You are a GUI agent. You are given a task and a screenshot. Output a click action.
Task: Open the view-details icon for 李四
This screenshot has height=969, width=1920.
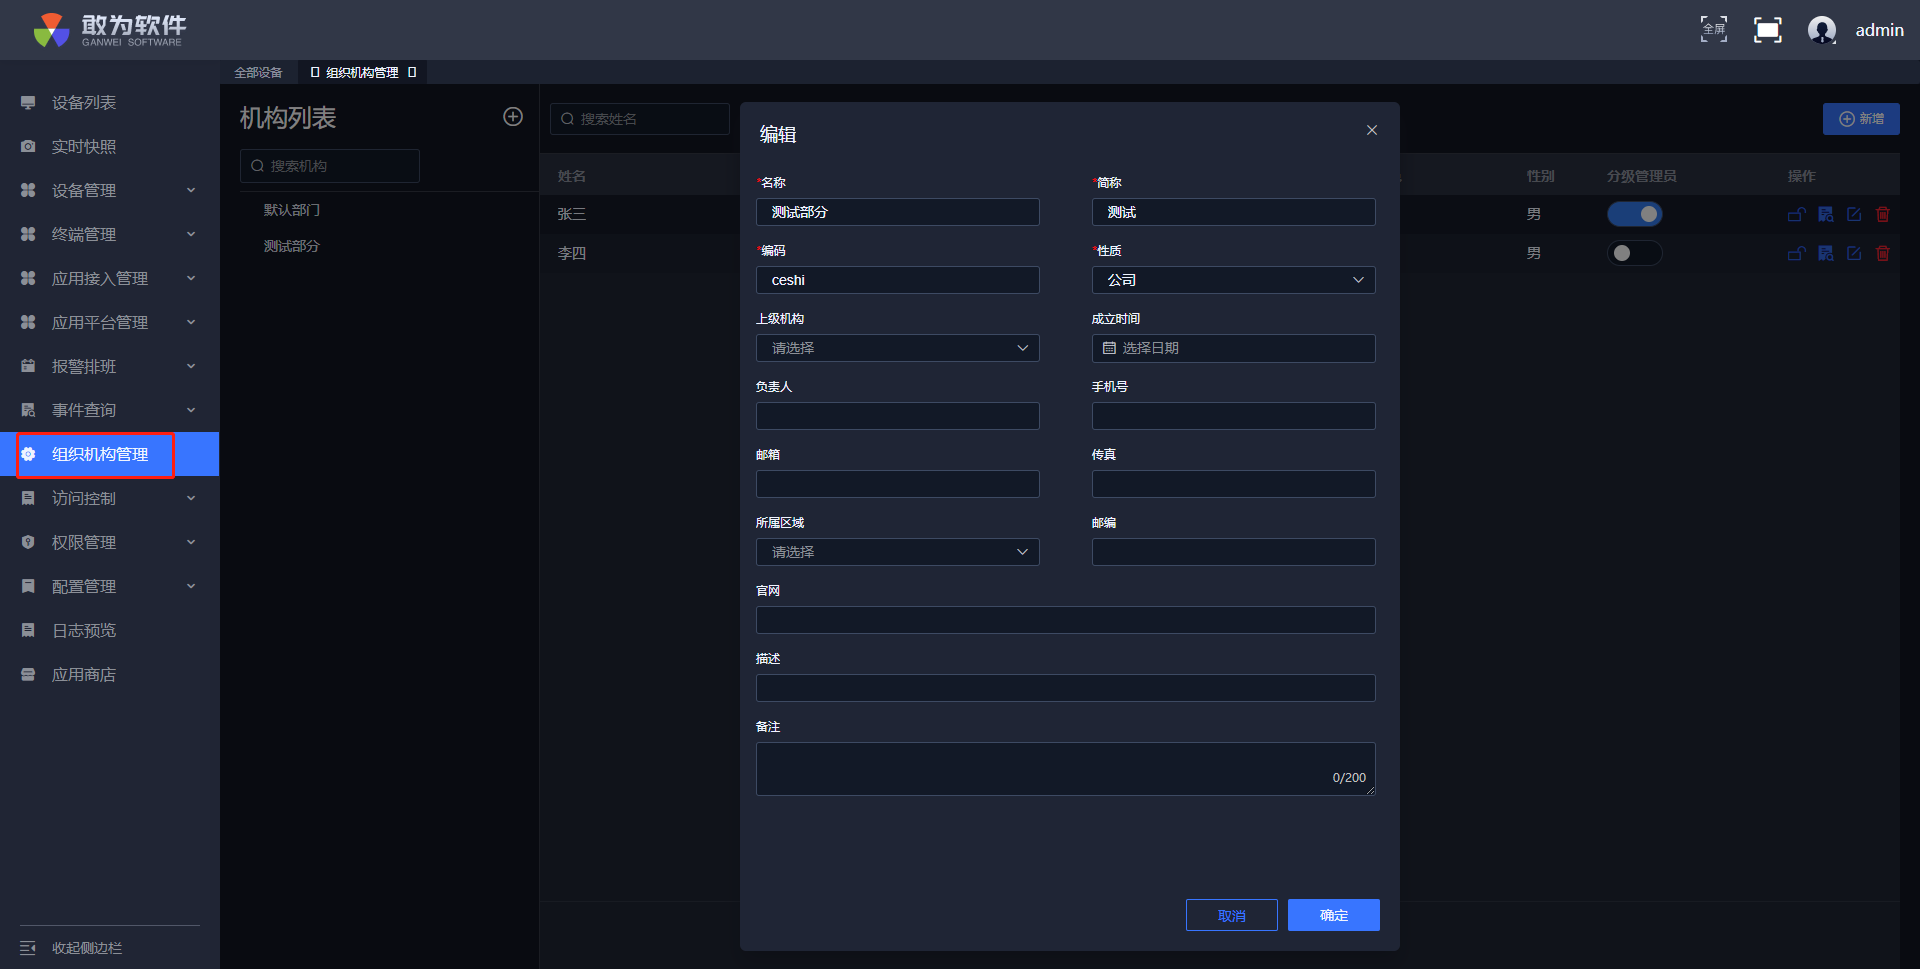pyautogui.click(x=1825, y=253)
